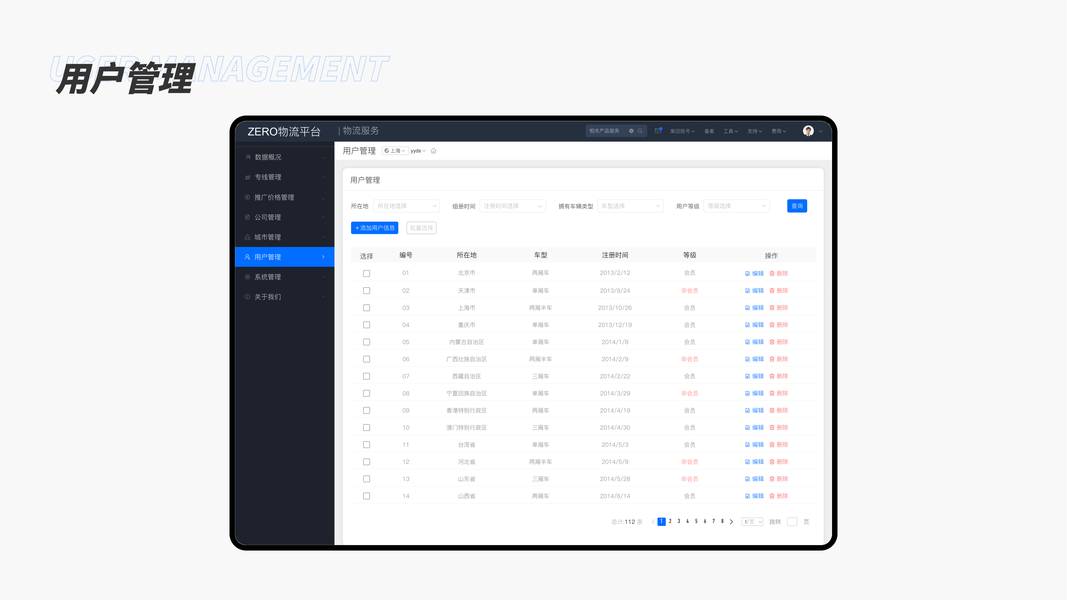The width and height of the screenshot is (1067, 600).
Task: Click the 专线管理 sidebar icon
Action: [x=248, y=177]
